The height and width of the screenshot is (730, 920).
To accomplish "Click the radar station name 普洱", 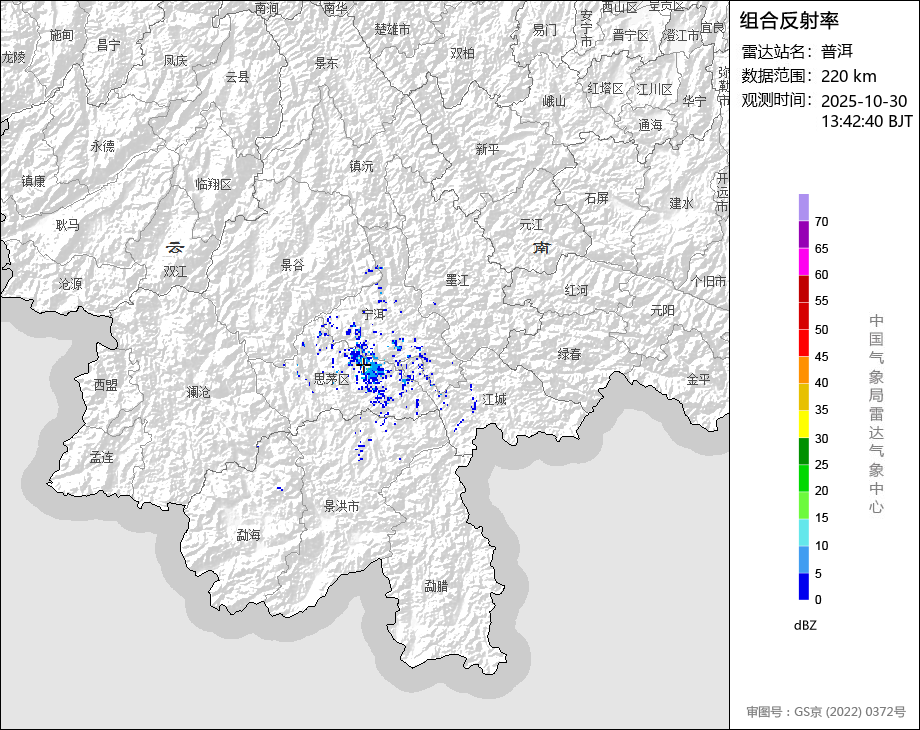I will [x=837, y=51].
